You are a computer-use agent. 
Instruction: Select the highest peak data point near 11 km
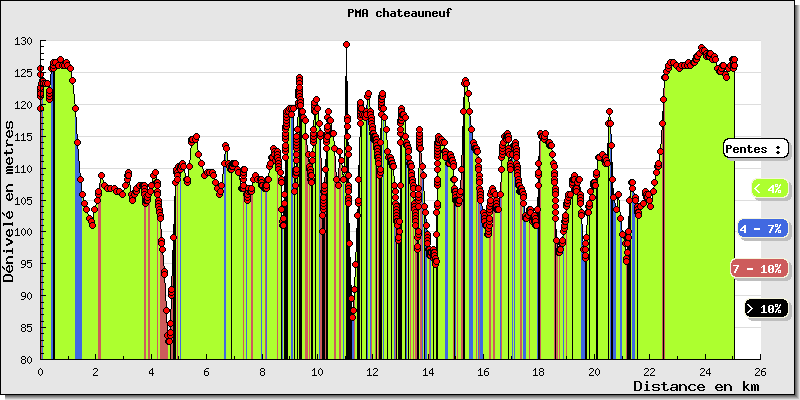click(x=346, y=45)
